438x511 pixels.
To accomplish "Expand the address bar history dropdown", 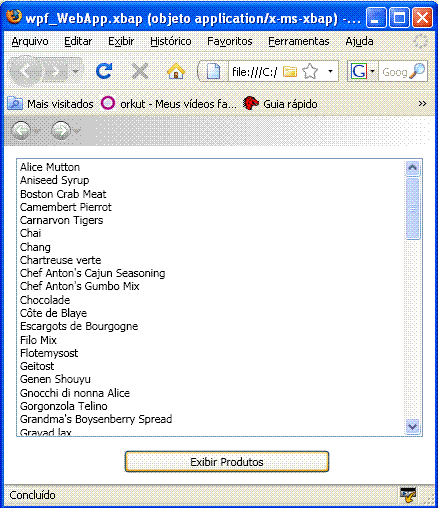I will [x=330, y=71].
